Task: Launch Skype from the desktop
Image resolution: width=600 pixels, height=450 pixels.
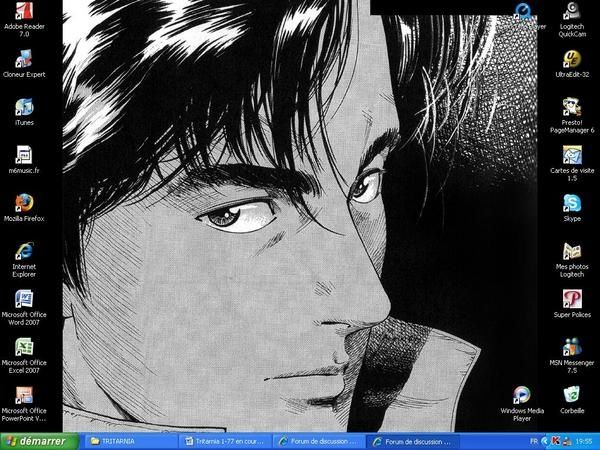Action: coord(572,208)
